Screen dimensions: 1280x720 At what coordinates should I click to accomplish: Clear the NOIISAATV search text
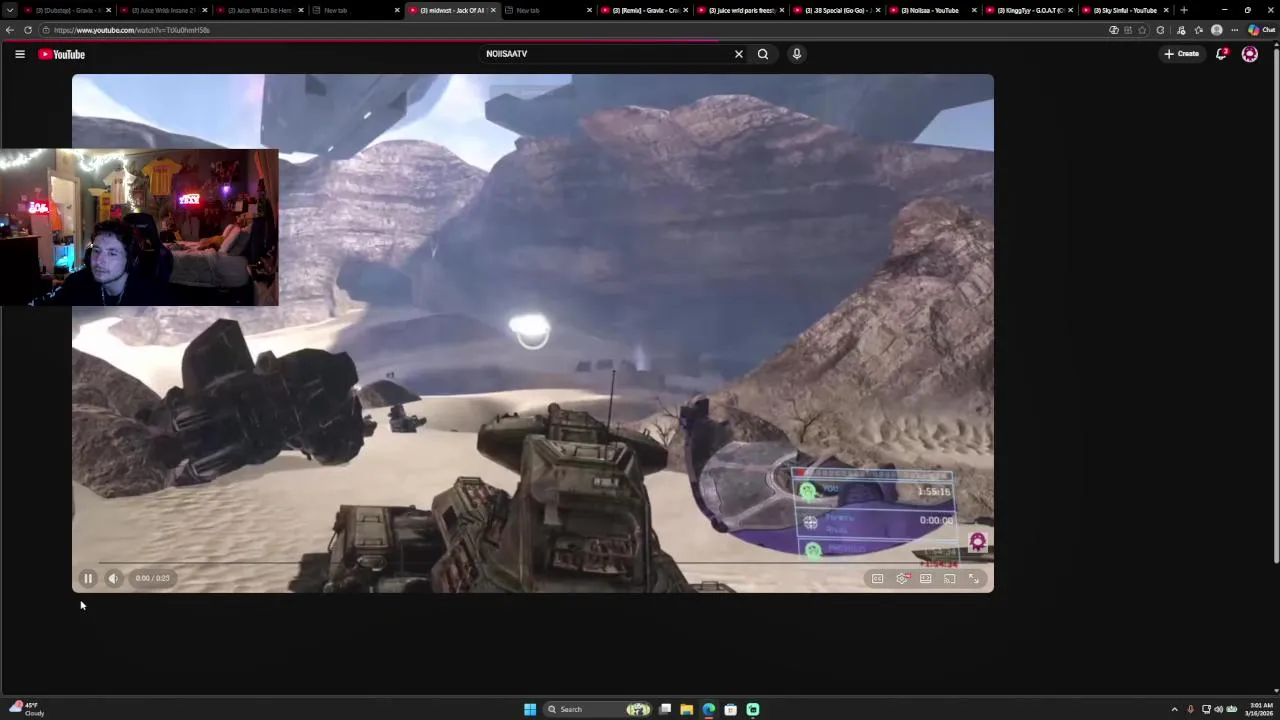(x=739, y=54)
